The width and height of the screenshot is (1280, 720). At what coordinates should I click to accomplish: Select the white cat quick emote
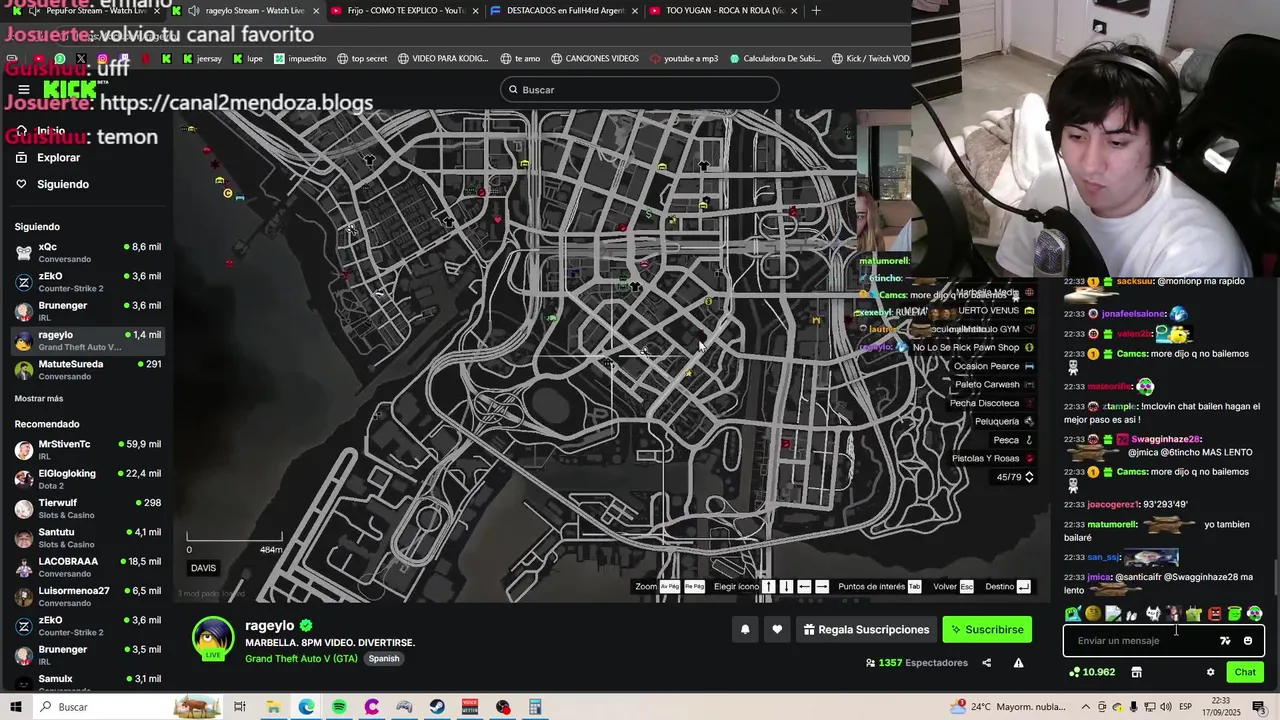[x=1153, y=613]
